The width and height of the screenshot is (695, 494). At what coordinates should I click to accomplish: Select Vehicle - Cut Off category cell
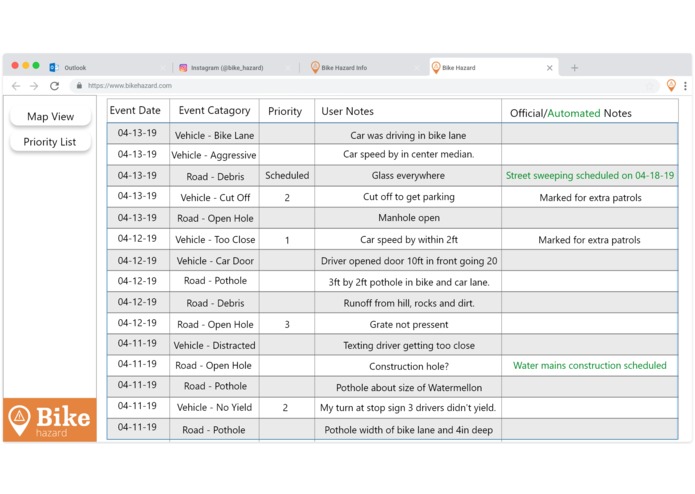[x=215, y=198]
